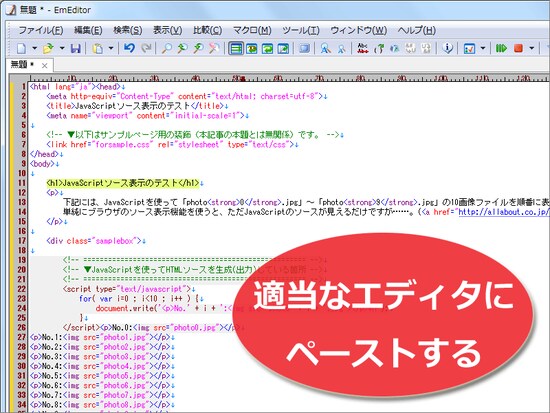Expand the Open file dropdown arrow
Screen dimensions: 550x413
coord(62,48)
